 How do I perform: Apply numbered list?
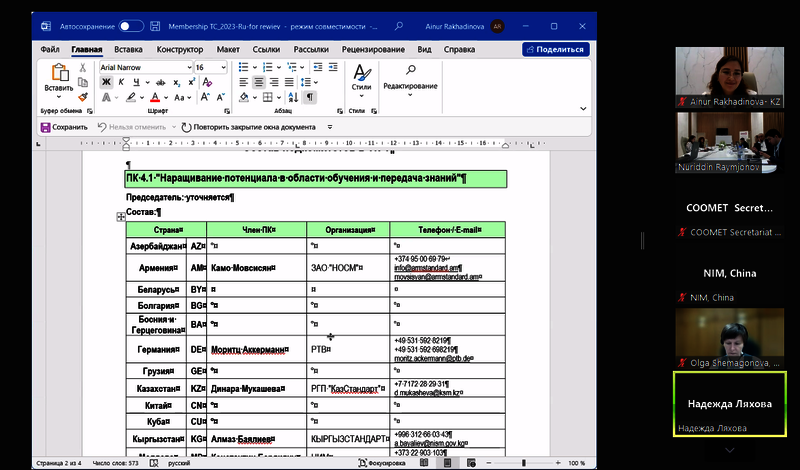268,67
